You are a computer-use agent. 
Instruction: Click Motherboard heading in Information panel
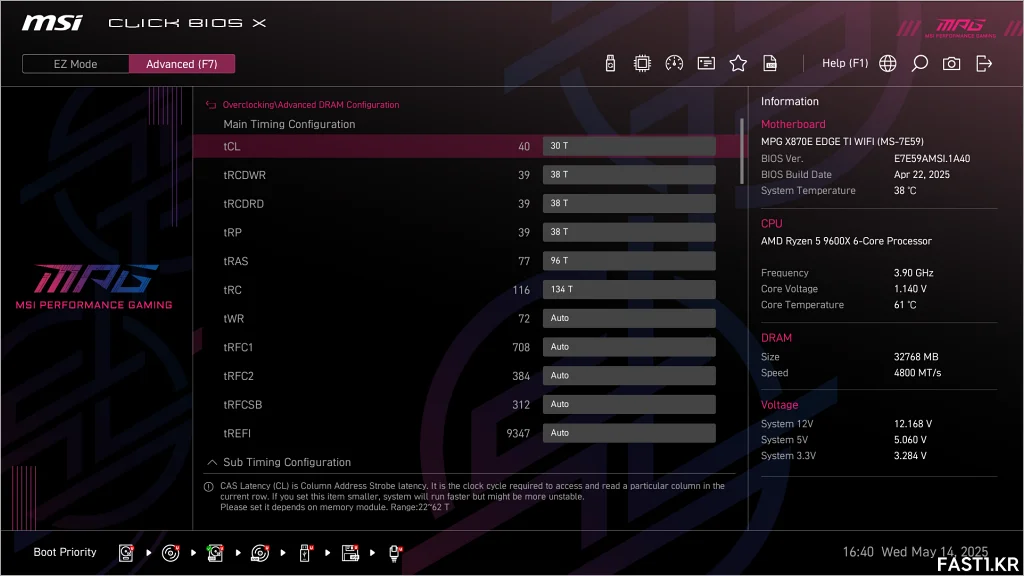(793, 124)
